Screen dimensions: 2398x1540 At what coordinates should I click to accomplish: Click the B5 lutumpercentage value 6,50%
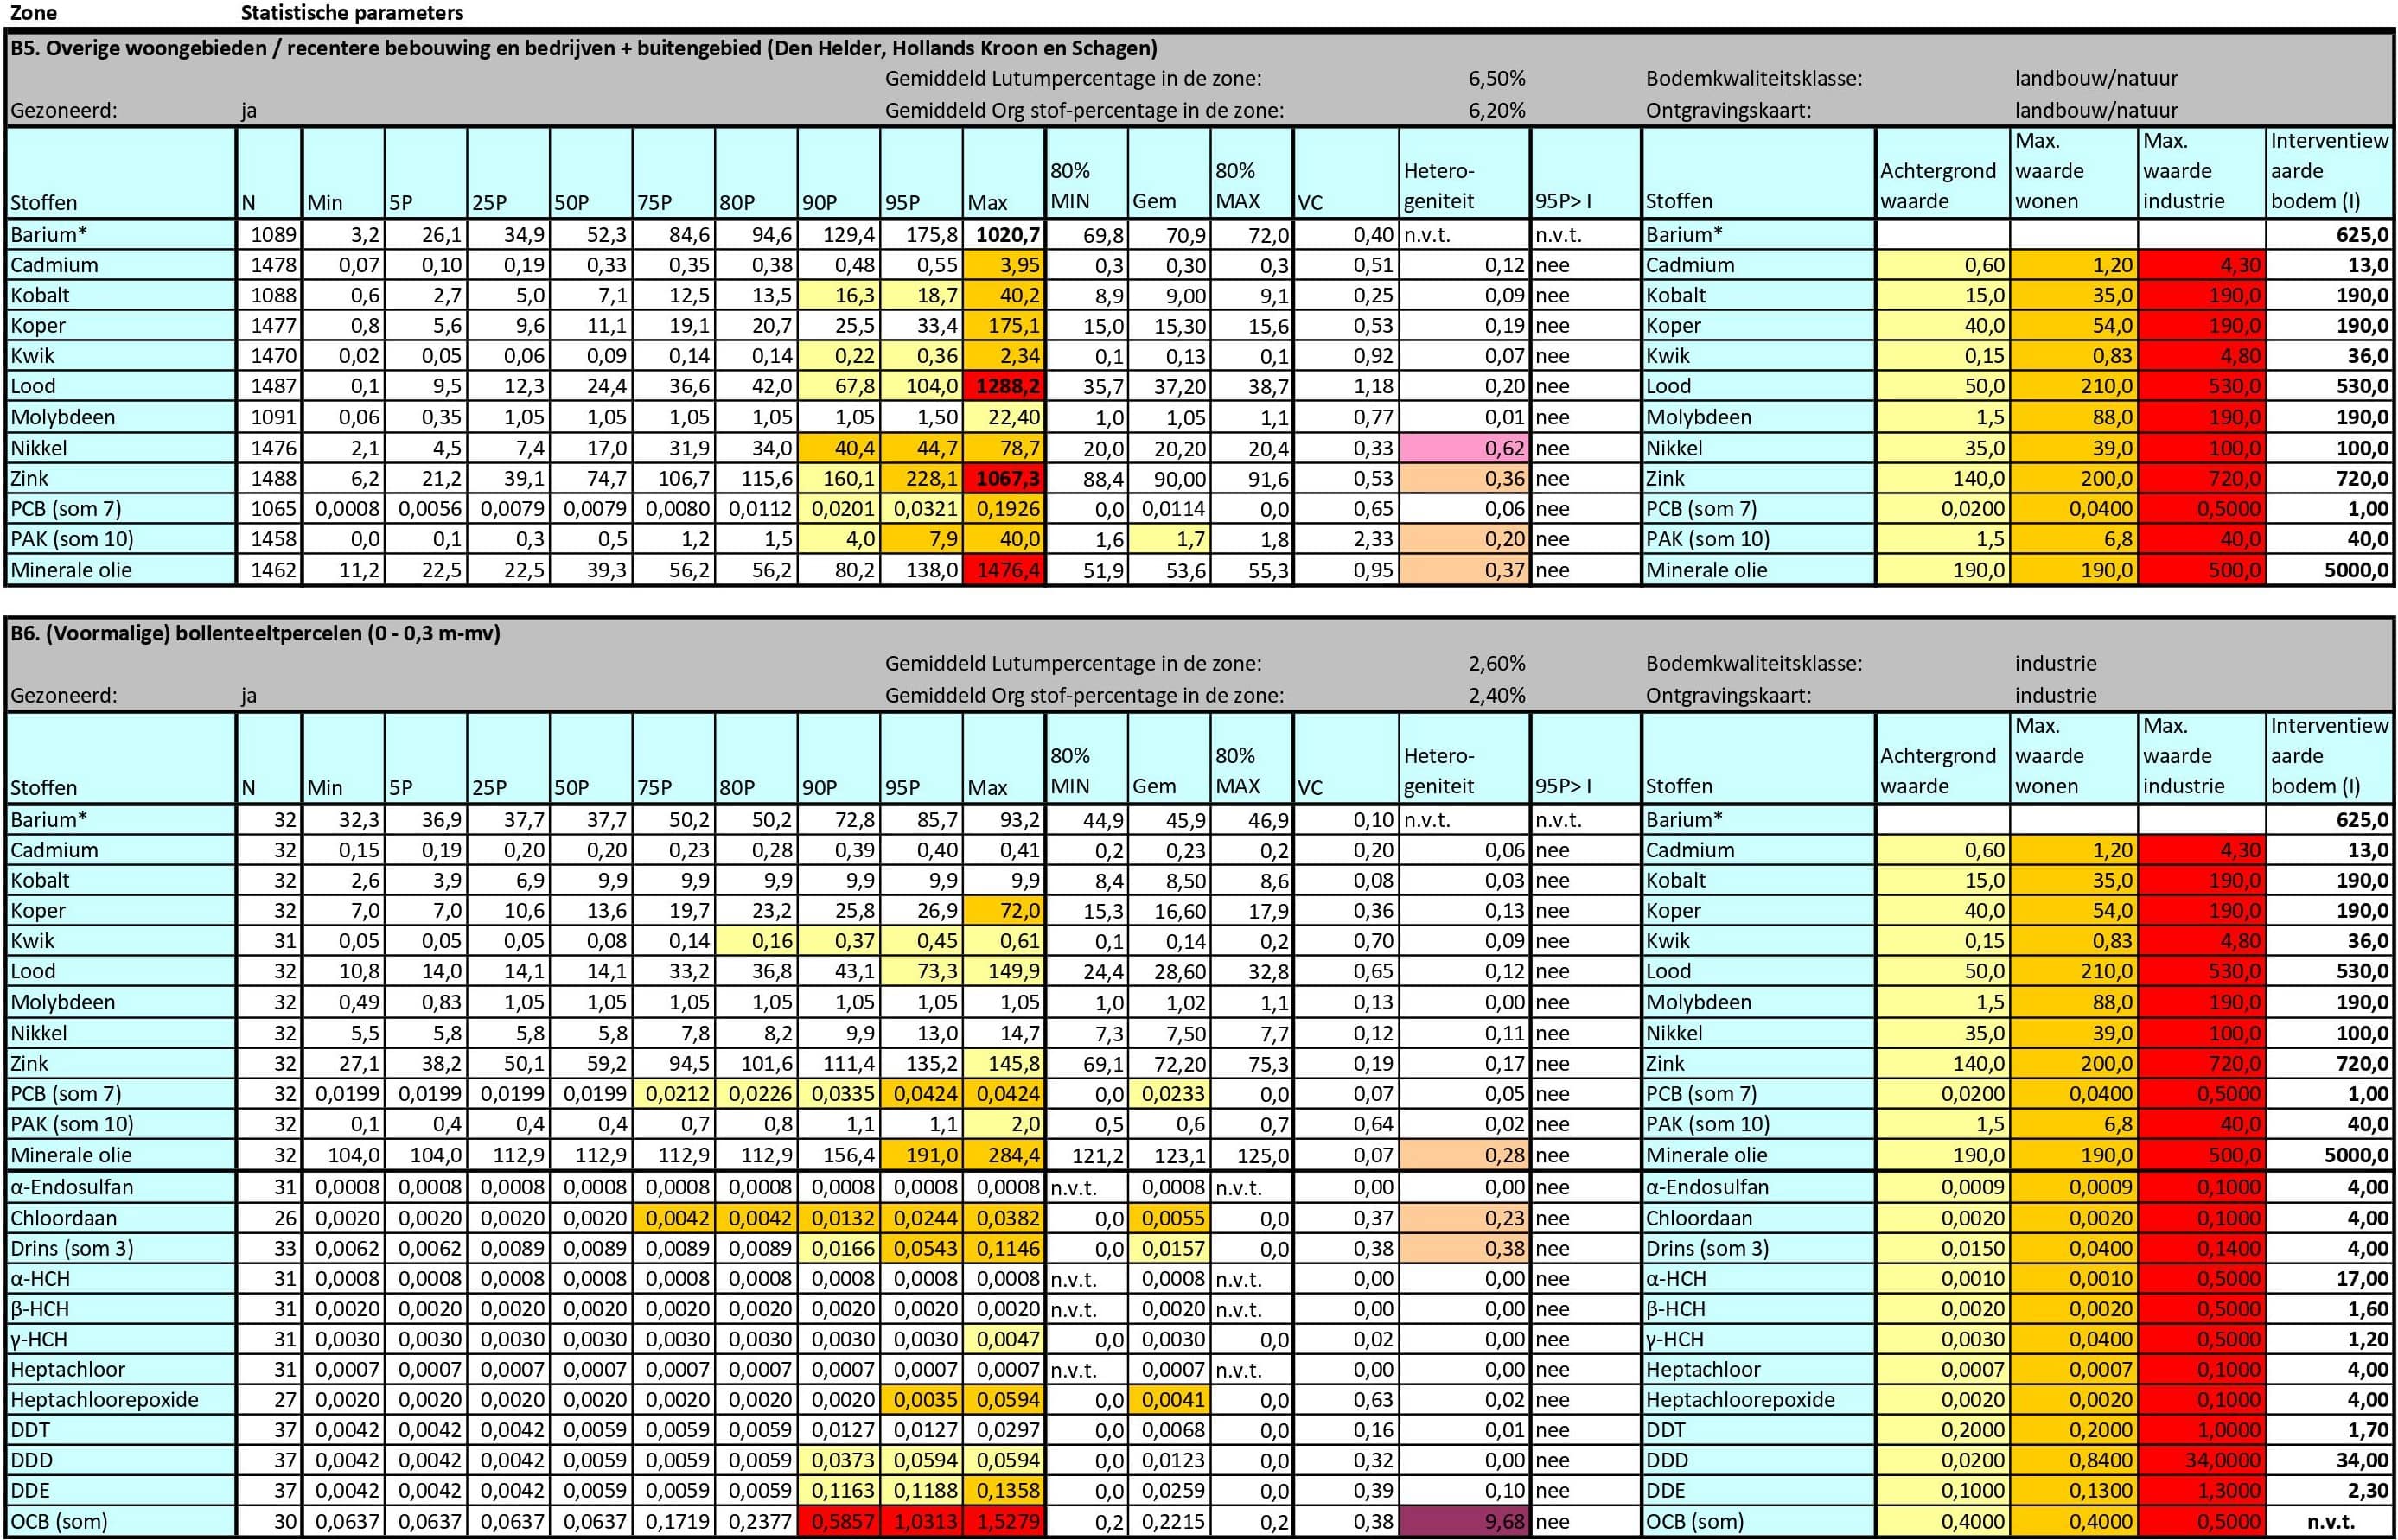pos(1496,78)
